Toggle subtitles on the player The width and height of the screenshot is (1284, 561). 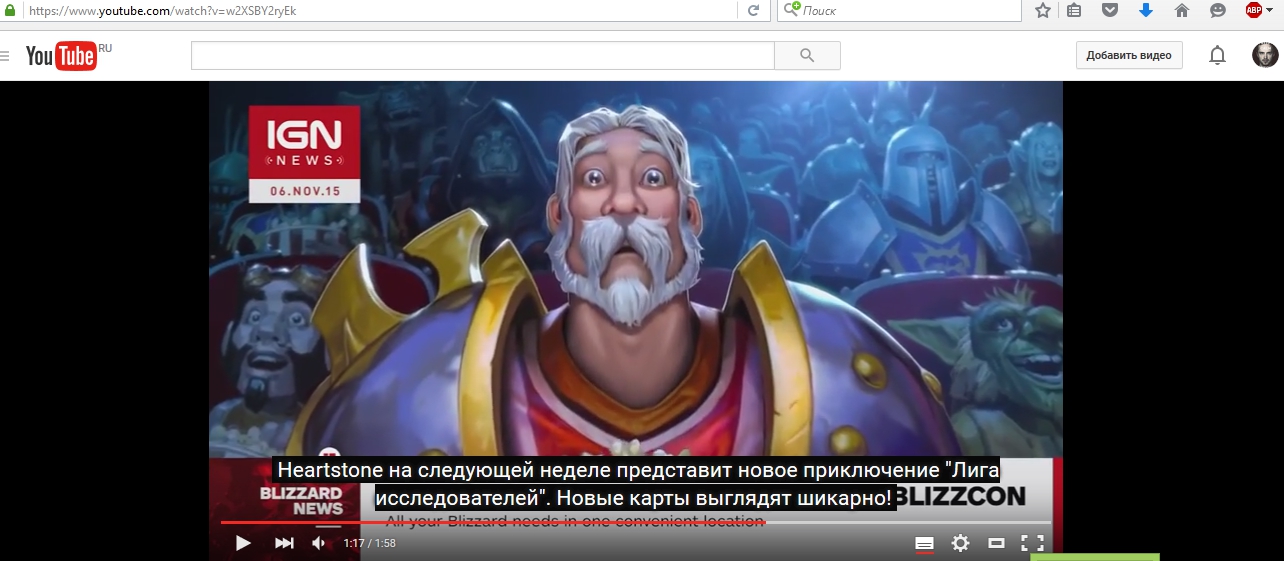(x=924, y=543)
